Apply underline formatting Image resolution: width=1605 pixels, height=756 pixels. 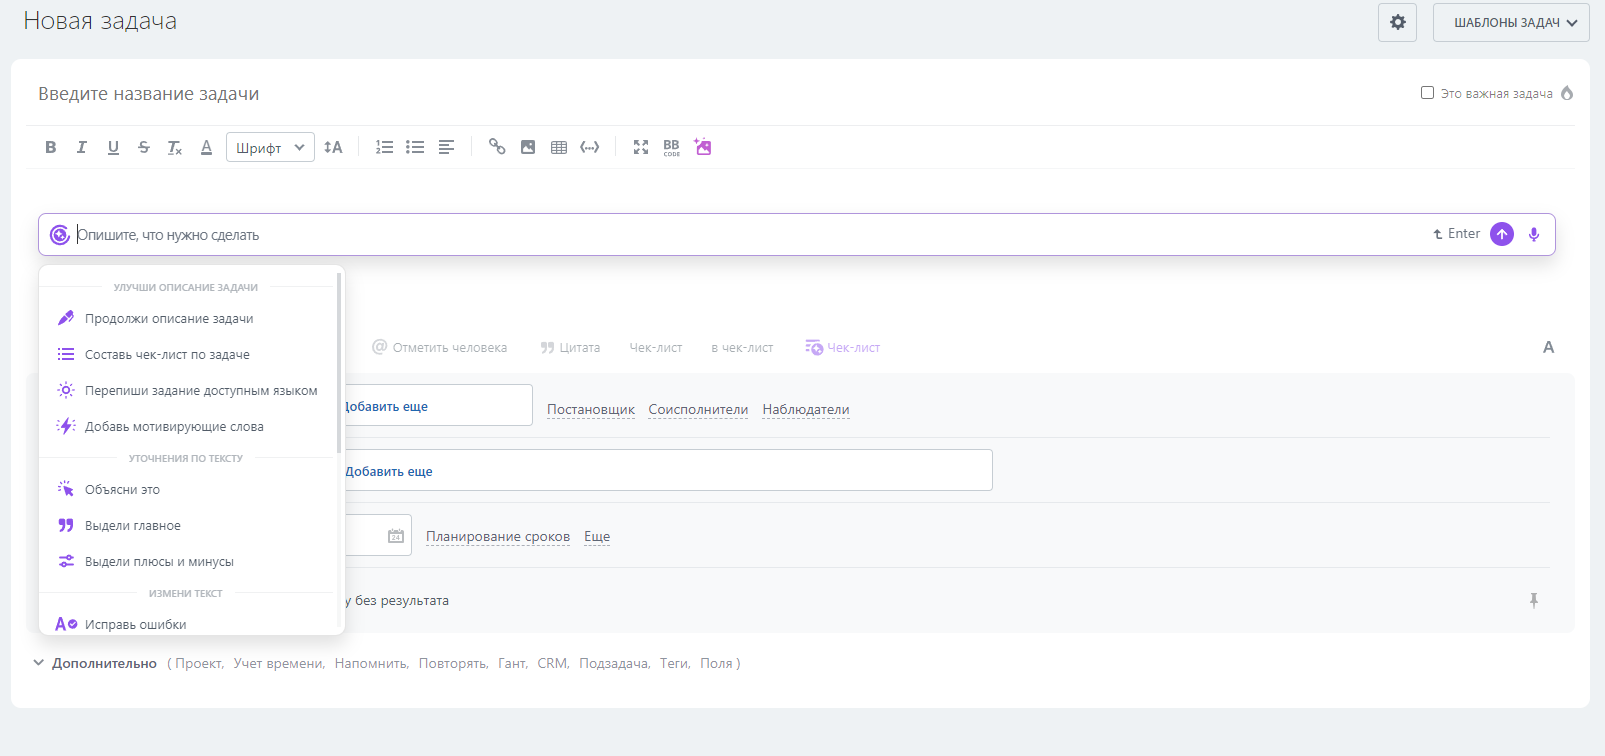click(x=113, y=147)
